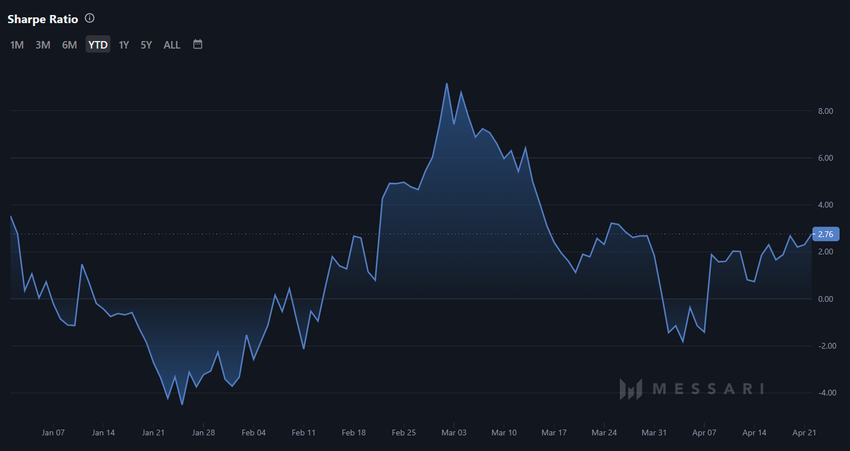Click the Sharpe Ratio chart title
This screenshot has width=850, height=451.
tap(42, 19)
